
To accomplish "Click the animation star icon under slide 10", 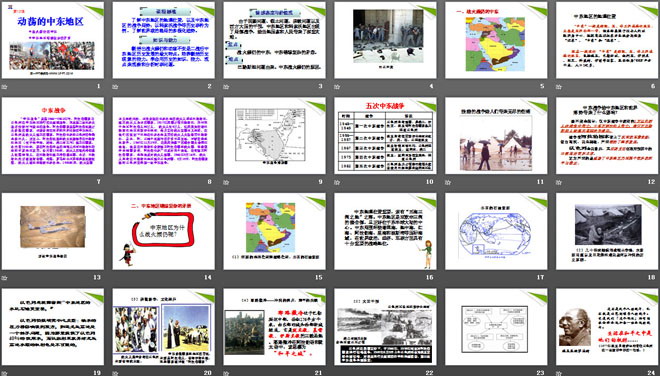I will pos(337,182).
